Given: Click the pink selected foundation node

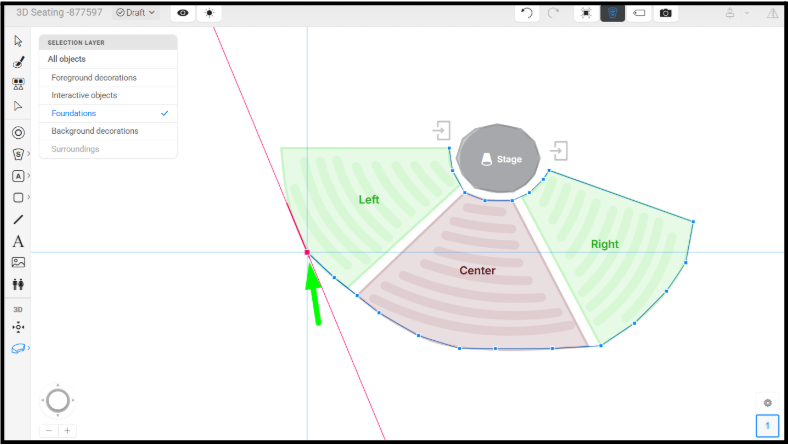Looking at the screenshot, I should pos(307,252).
